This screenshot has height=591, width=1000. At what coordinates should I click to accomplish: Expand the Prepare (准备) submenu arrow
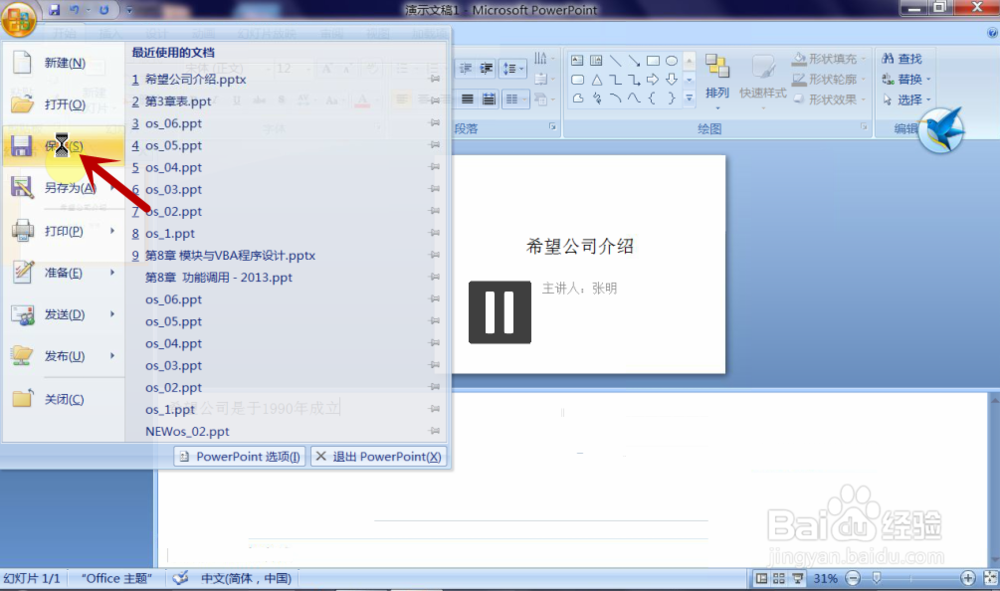pyautogui.click(x=113, y=273)
